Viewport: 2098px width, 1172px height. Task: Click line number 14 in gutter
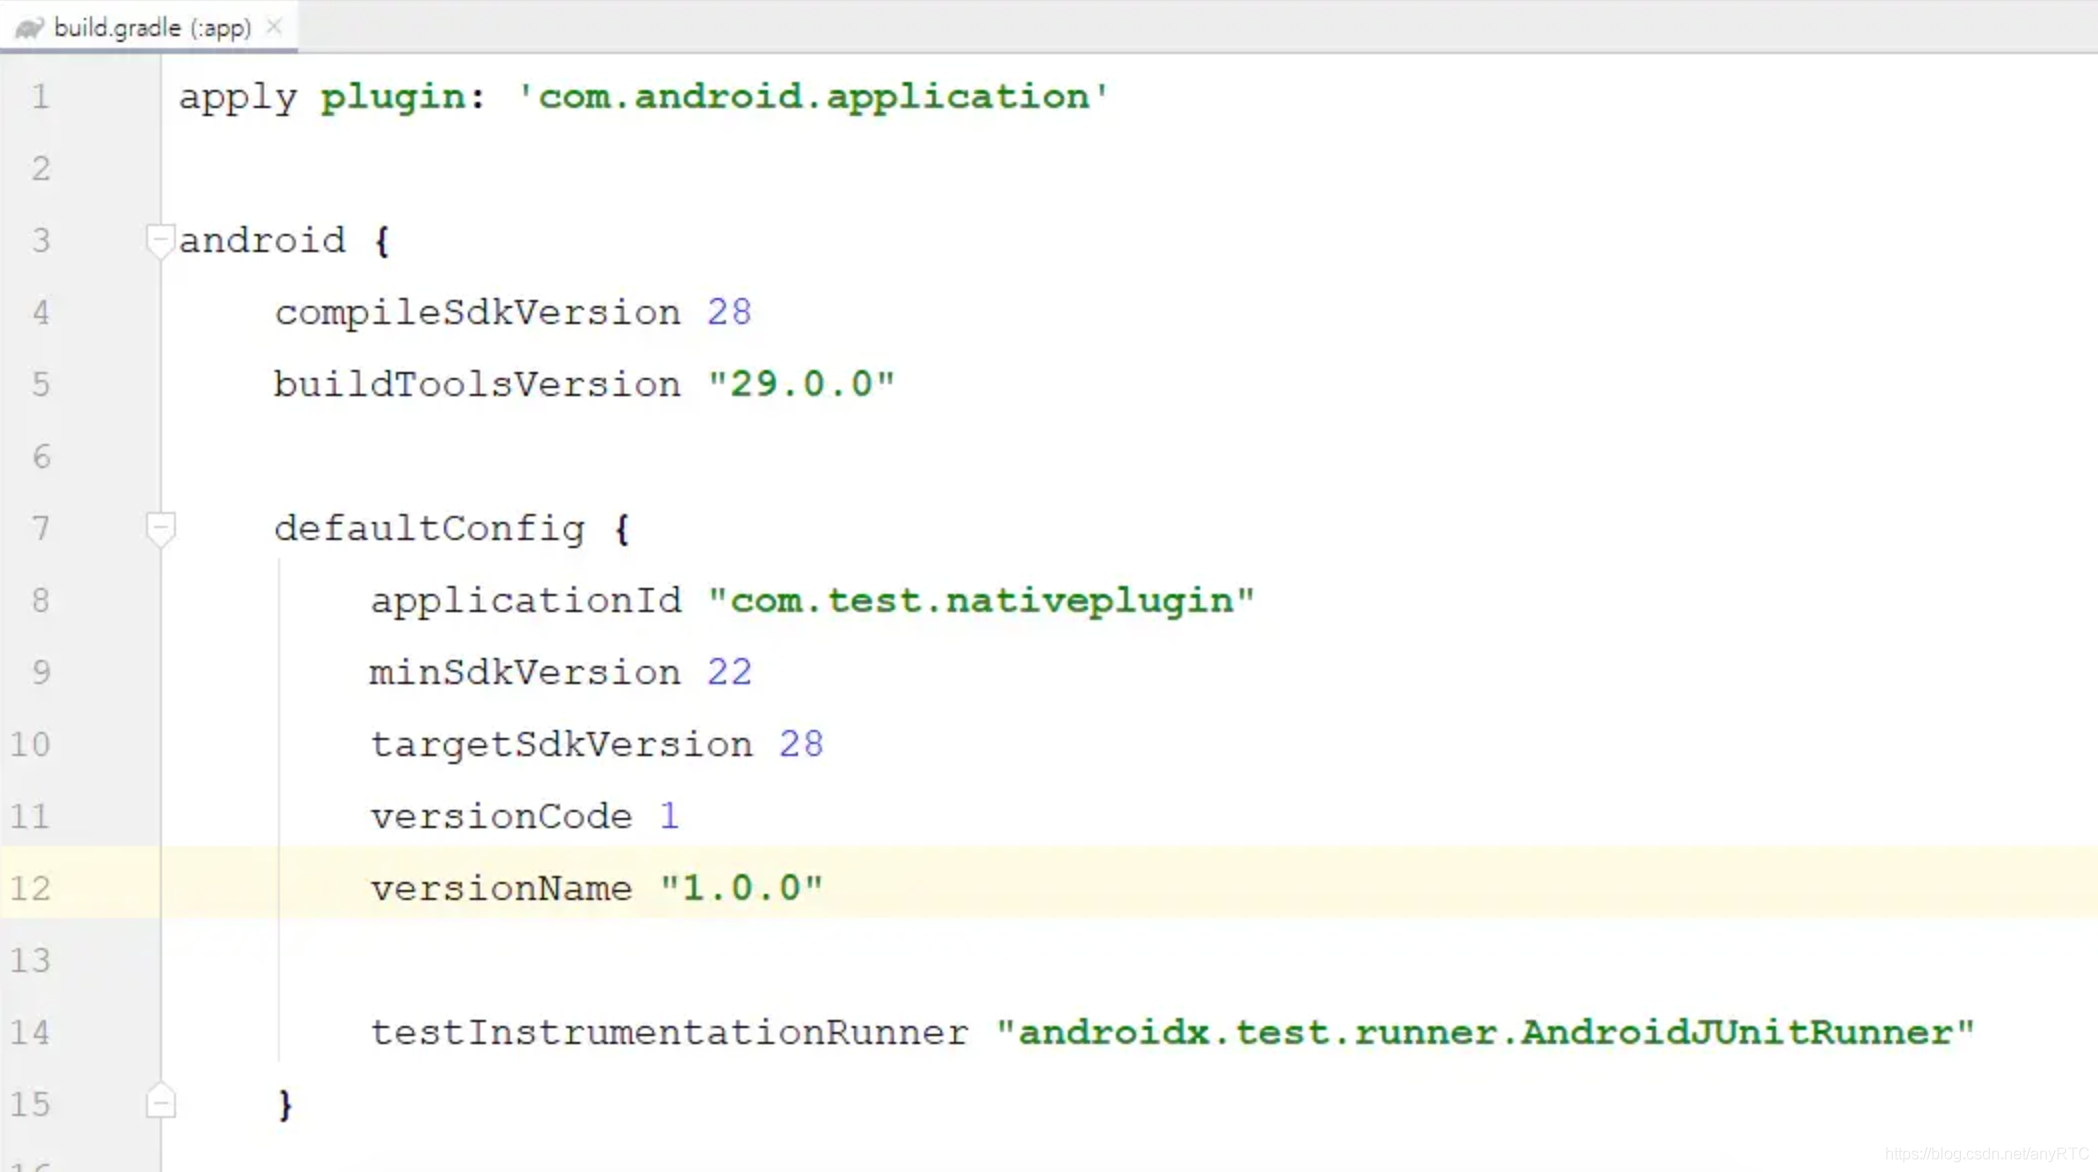[30, 1032]
